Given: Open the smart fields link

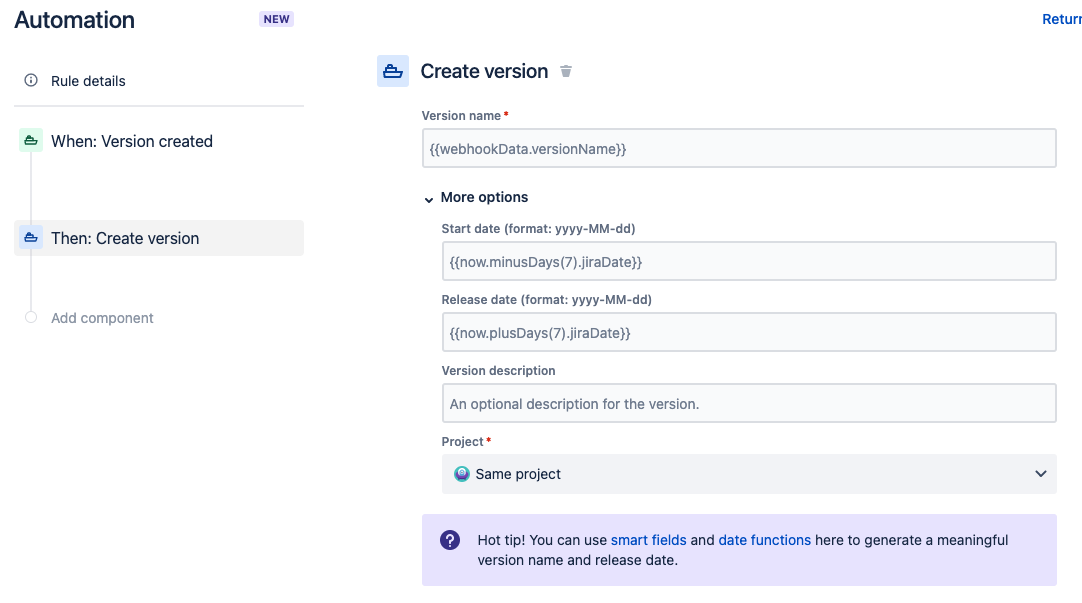Looking at the screenshot, I should click(x=648, y=540).
